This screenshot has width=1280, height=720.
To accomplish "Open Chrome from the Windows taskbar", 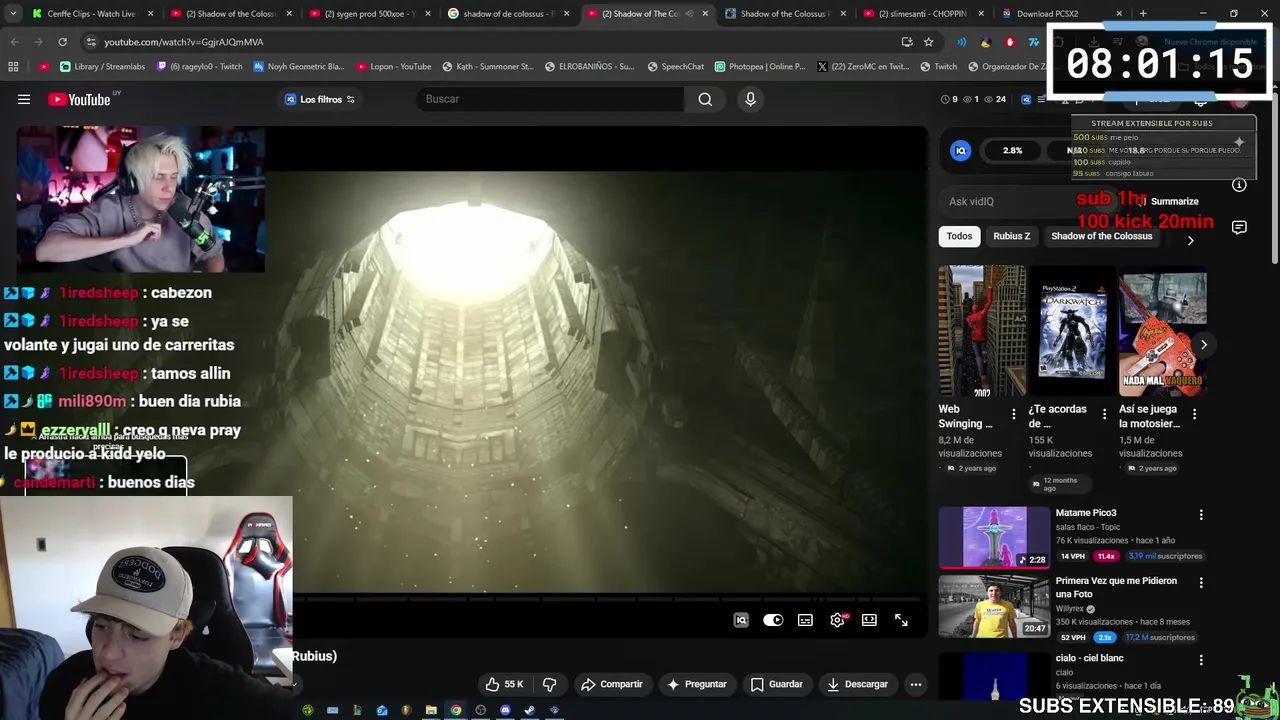I will tap(456, 710).
